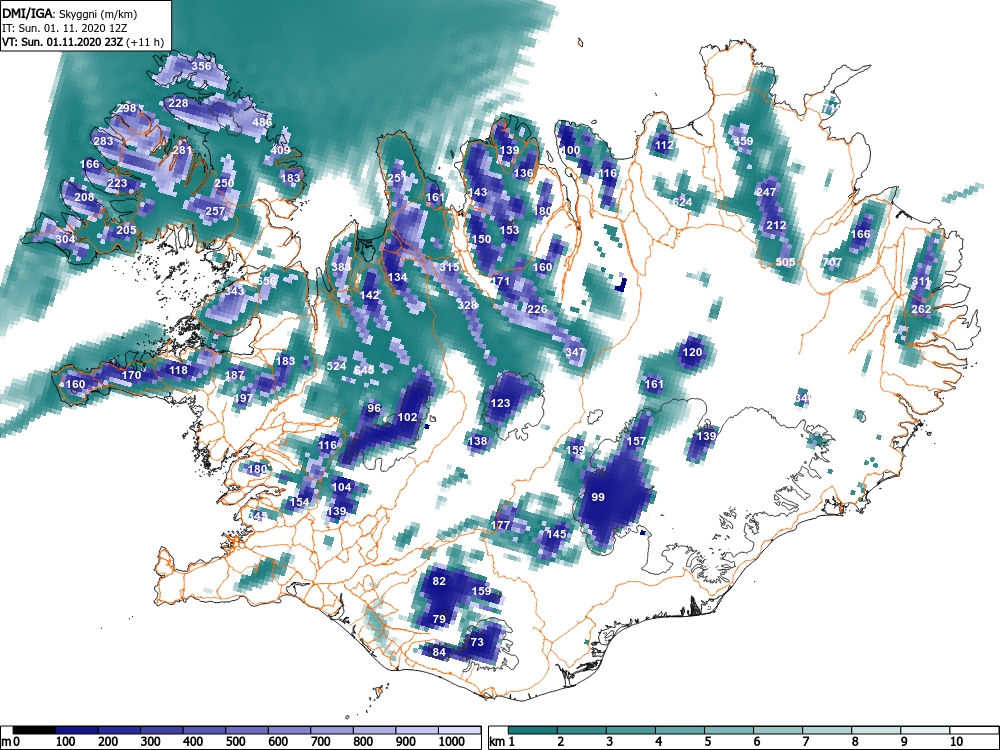This screenshot has height=750, width=1000.
Task: Click the map value 123
Action: pyautogui.click(x=500, y=403)
